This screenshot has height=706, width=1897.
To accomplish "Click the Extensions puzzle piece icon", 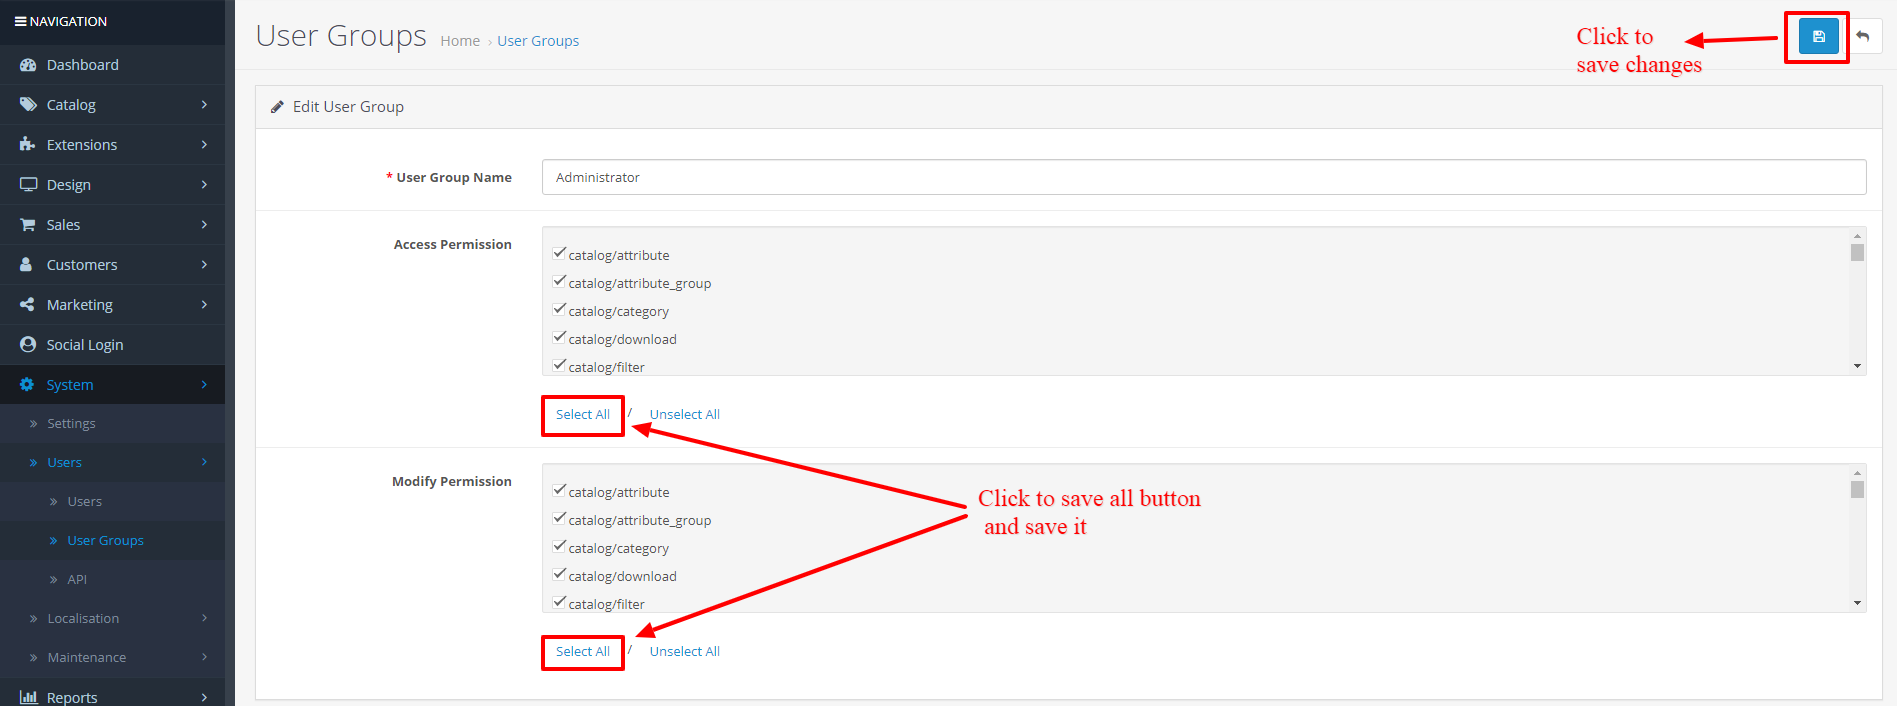I will tap(28, 145).
